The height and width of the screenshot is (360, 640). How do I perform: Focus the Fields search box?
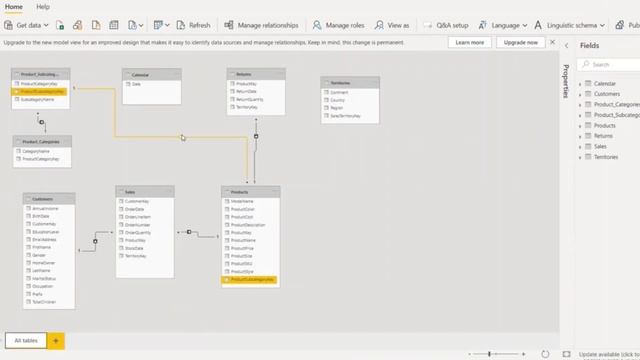609,64
